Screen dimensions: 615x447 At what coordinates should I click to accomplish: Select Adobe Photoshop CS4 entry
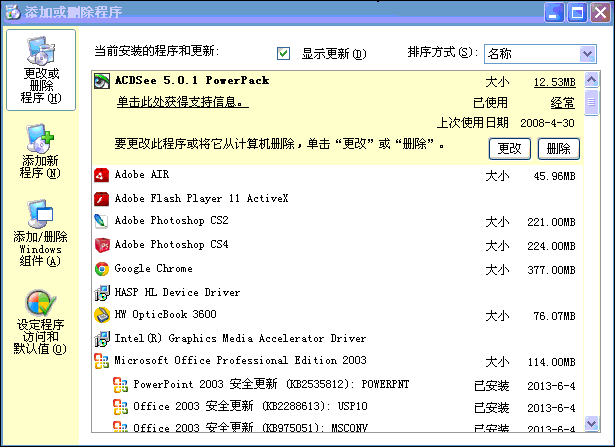coord(338,245)
